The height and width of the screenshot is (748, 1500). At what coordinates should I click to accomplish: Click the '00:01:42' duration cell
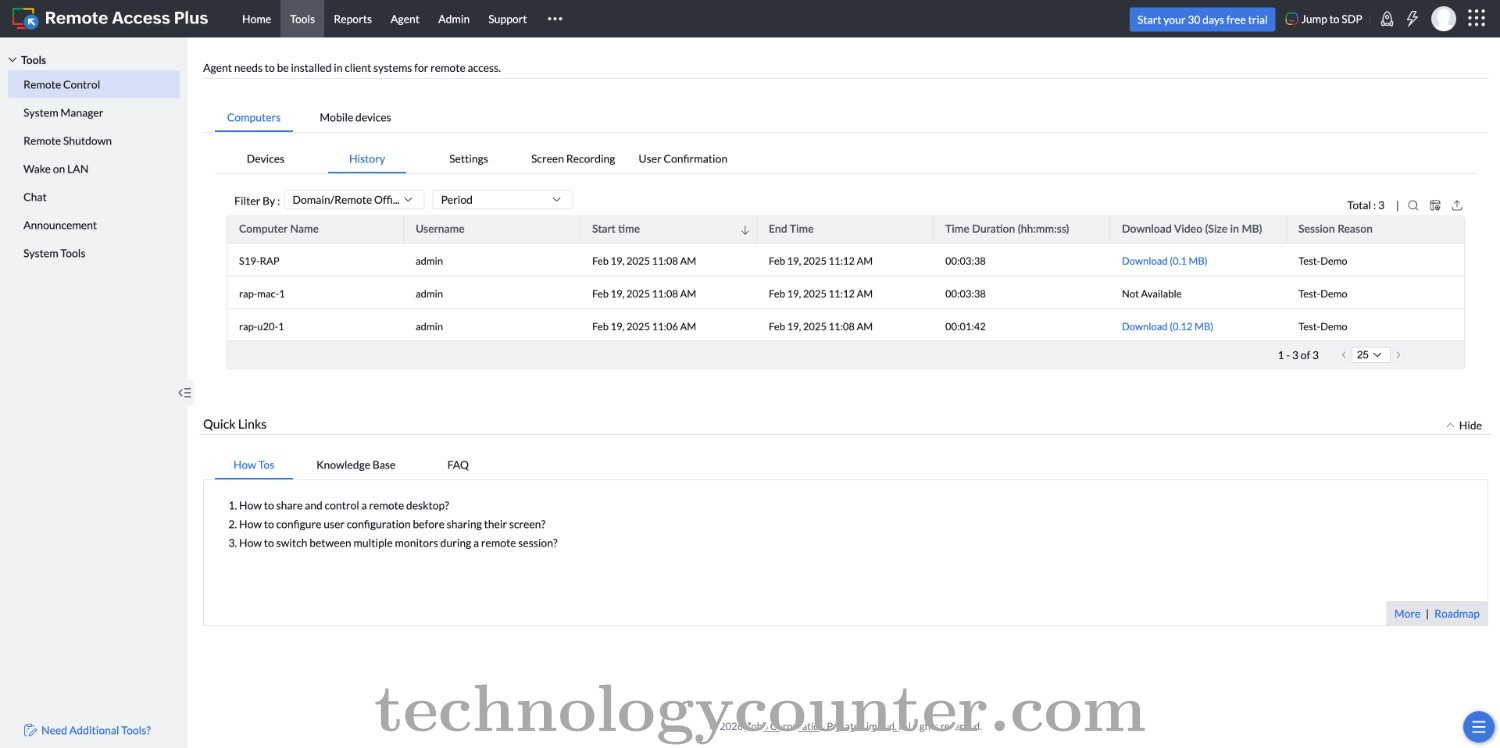point(965,327)
